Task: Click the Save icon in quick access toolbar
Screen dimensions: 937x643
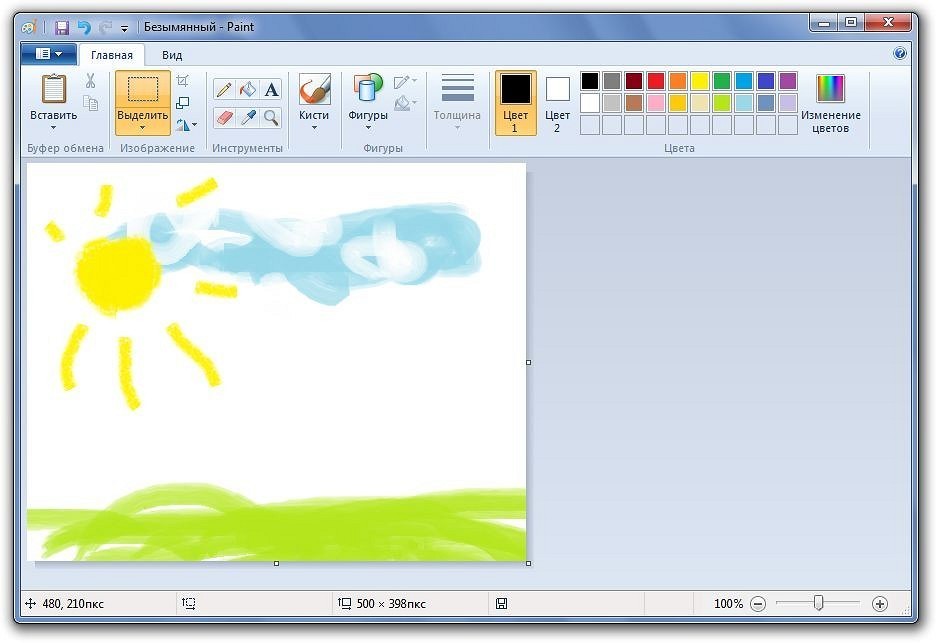Action: click(62, 27)
